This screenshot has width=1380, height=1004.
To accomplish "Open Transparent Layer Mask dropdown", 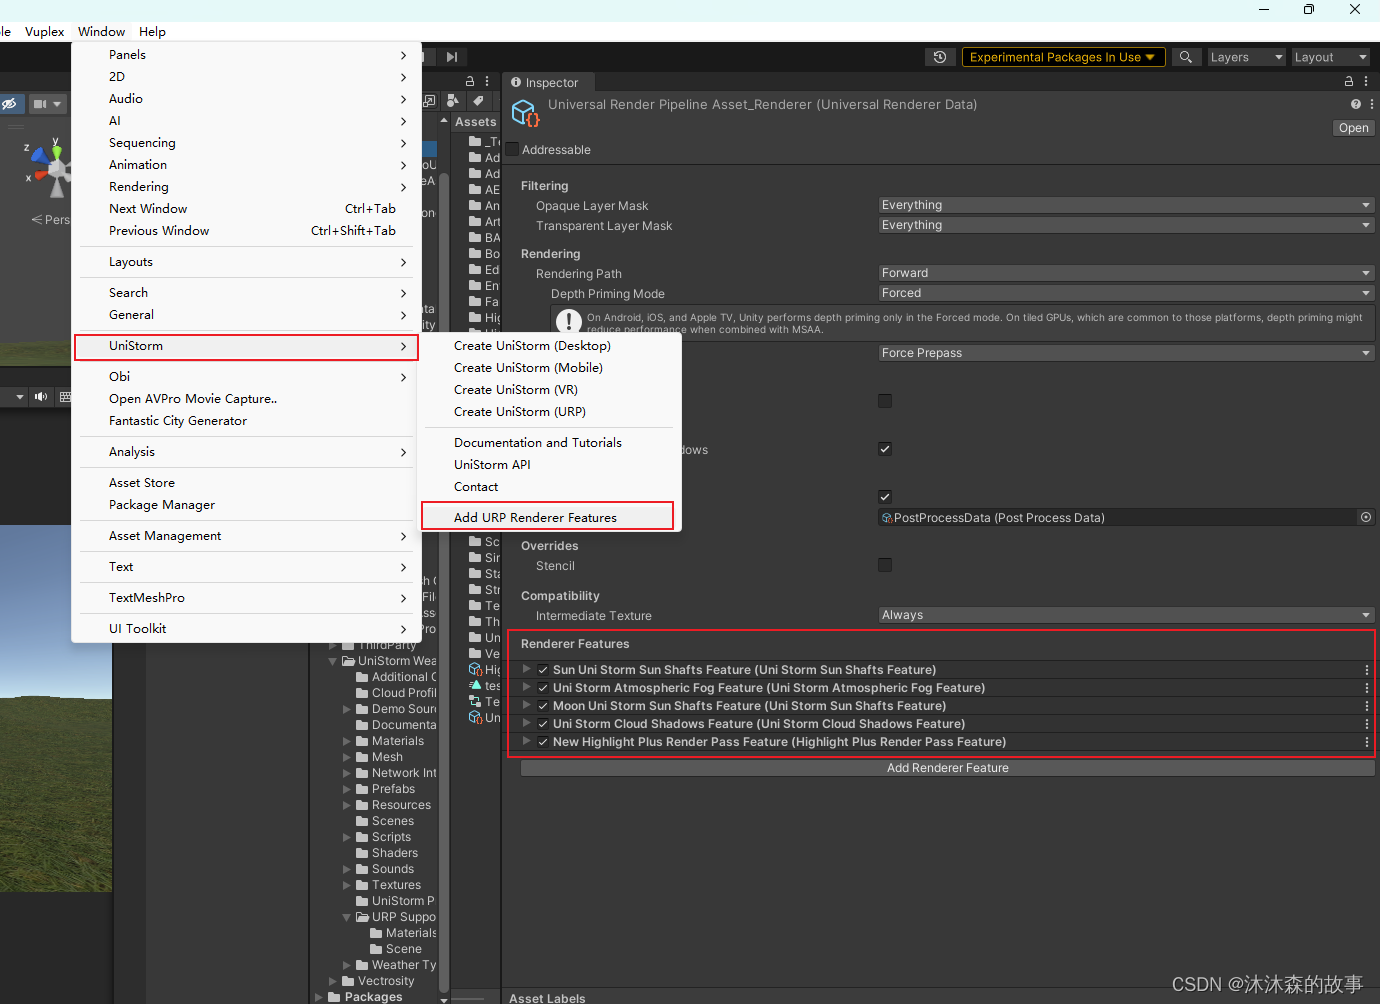I will click(x=1126, y=225).
